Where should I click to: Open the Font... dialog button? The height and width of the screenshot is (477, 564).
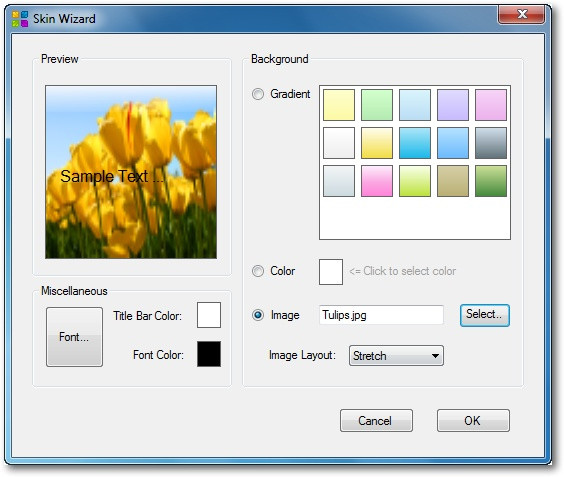[74, 337]
